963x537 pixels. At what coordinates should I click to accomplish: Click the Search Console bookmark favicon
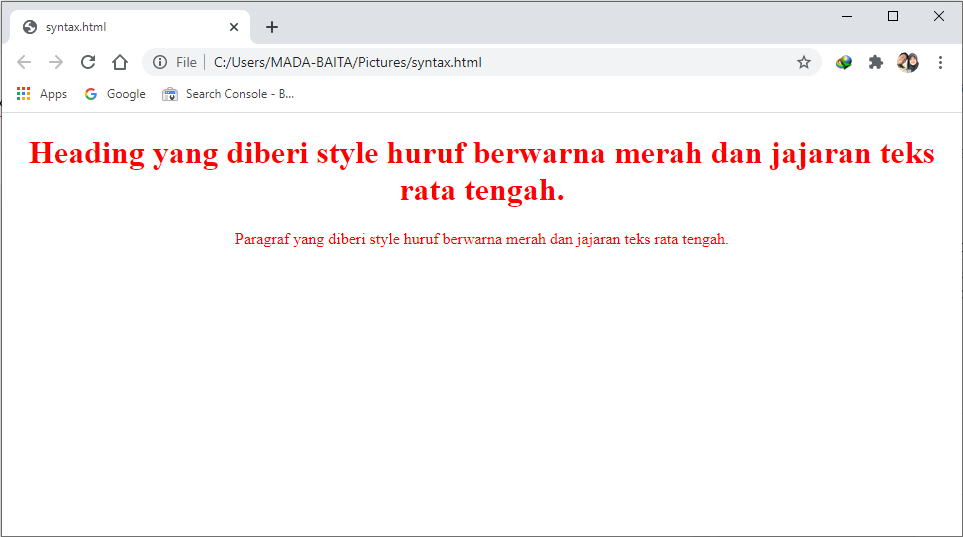[x=170, y=94]
